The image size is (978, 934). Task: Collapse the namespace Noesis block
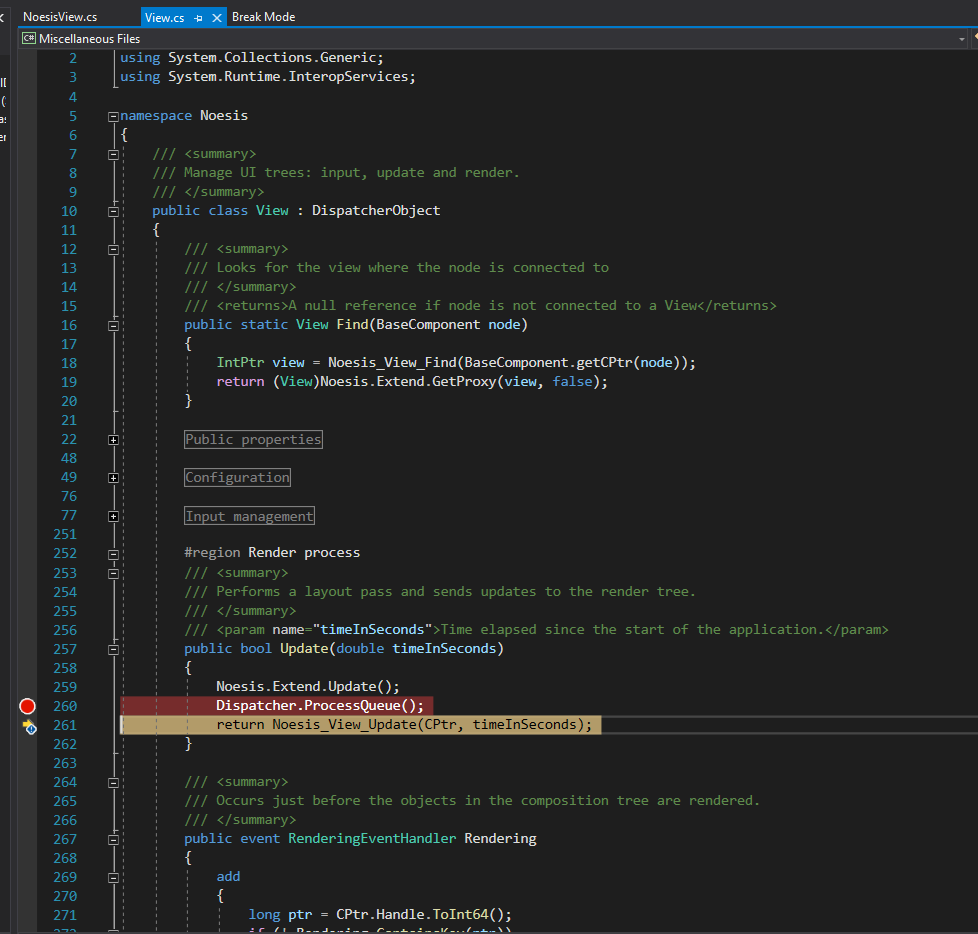click(114, 117)
